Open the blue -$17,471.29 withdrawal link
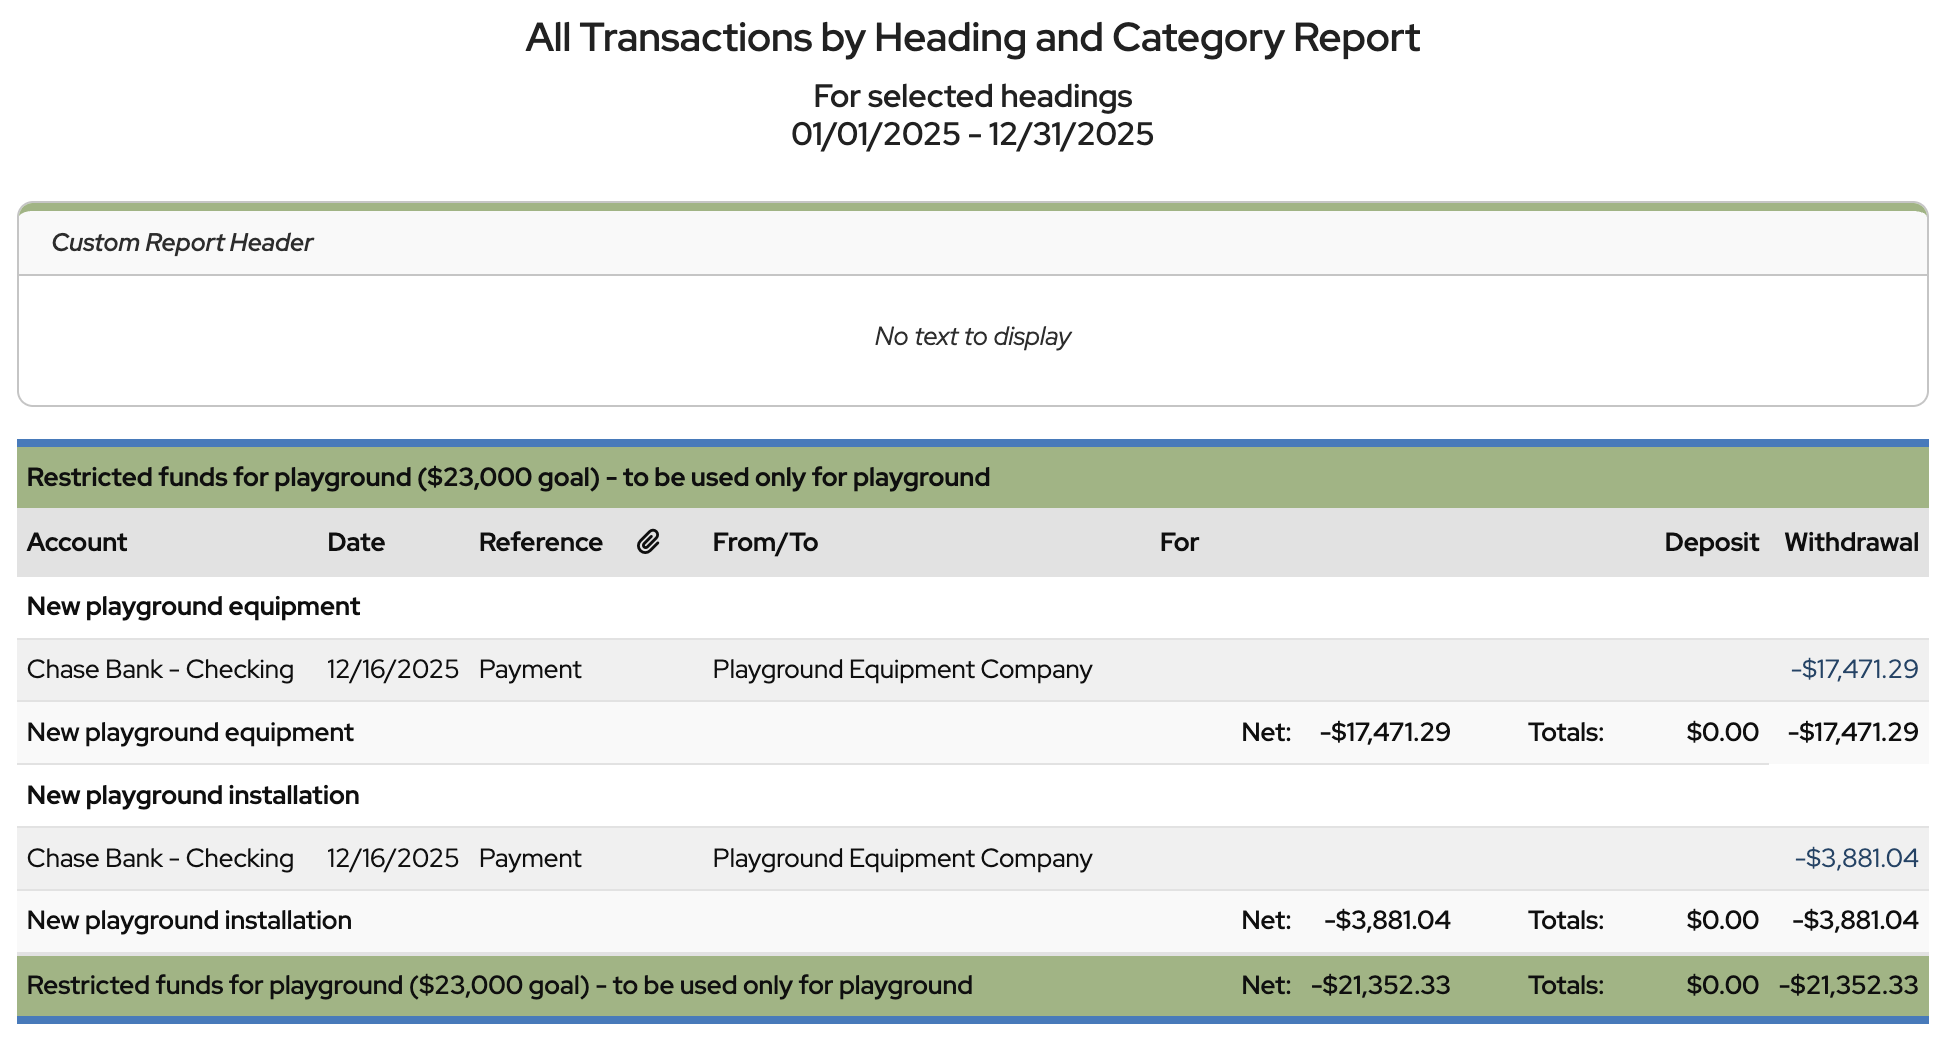This screenshot has width=1950, height=1044. tap(1854, 669)
